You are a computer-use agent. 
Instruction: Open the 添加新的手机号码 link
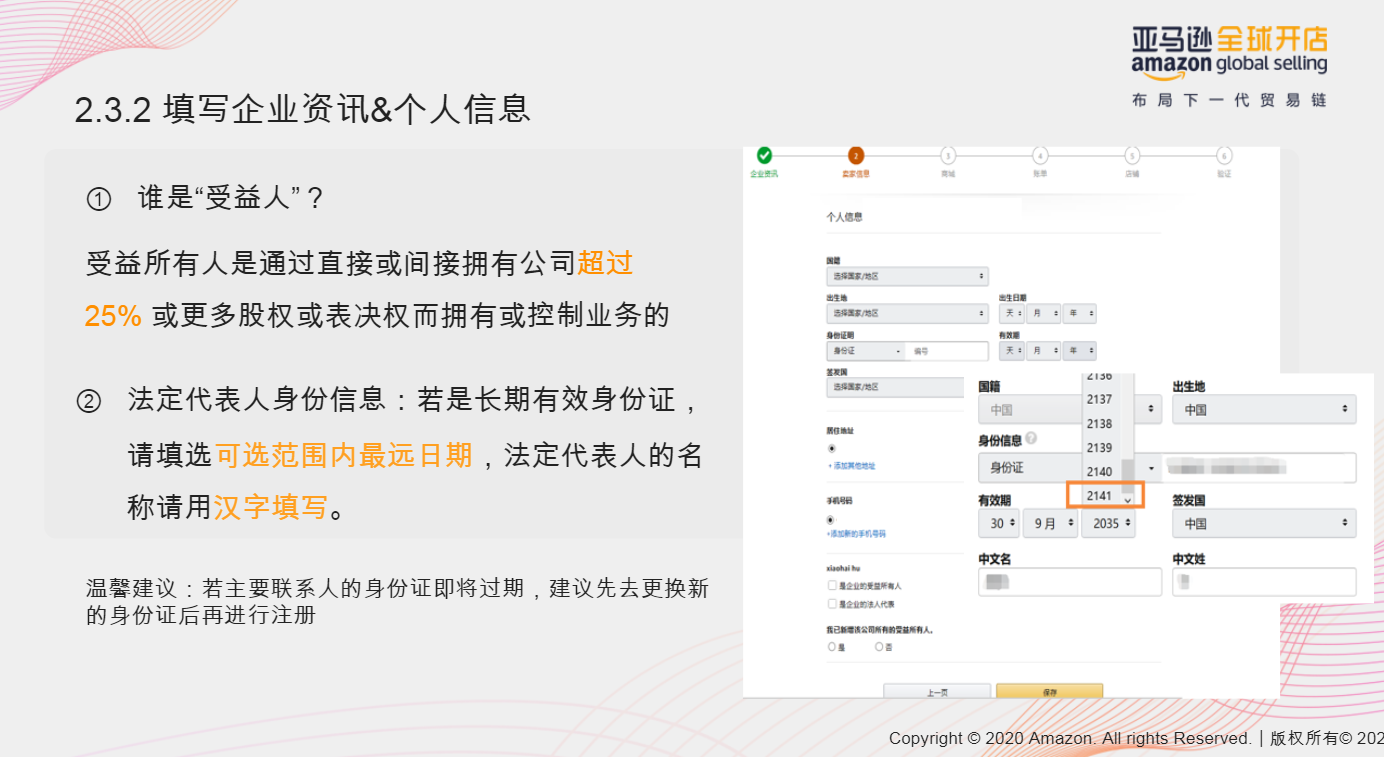pyautogui.click(x=856, y=534)
